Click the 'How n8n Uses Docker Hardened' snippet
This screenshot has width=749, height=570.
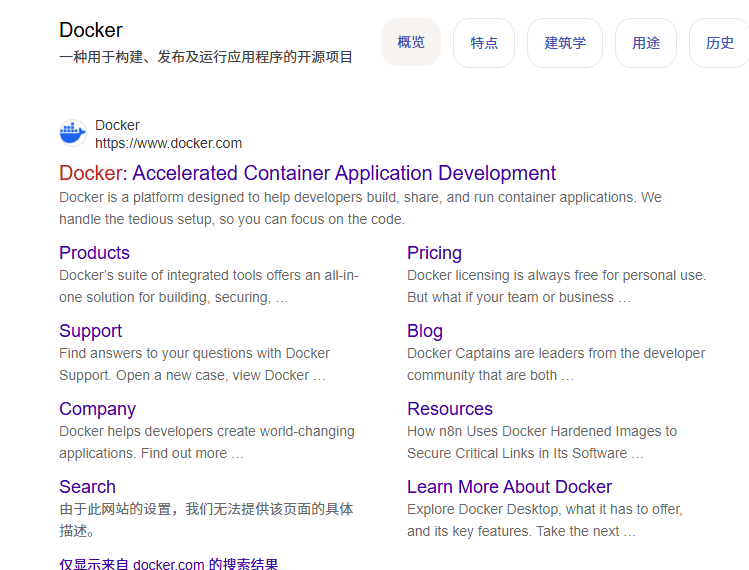point(542,442)
